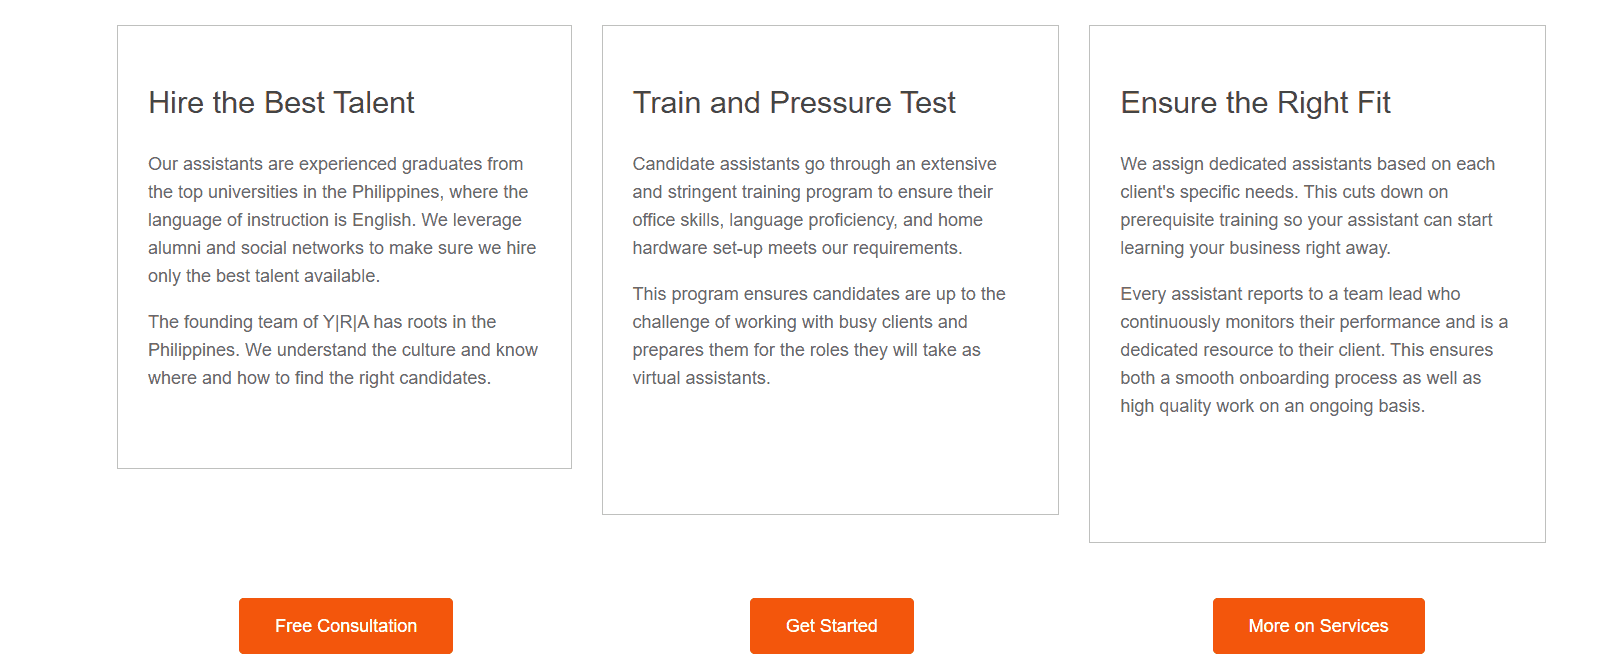1613x672 pixels.
Task: Click paragraph starting We assign dedicated assistants
Action: tap(1308, 206)
